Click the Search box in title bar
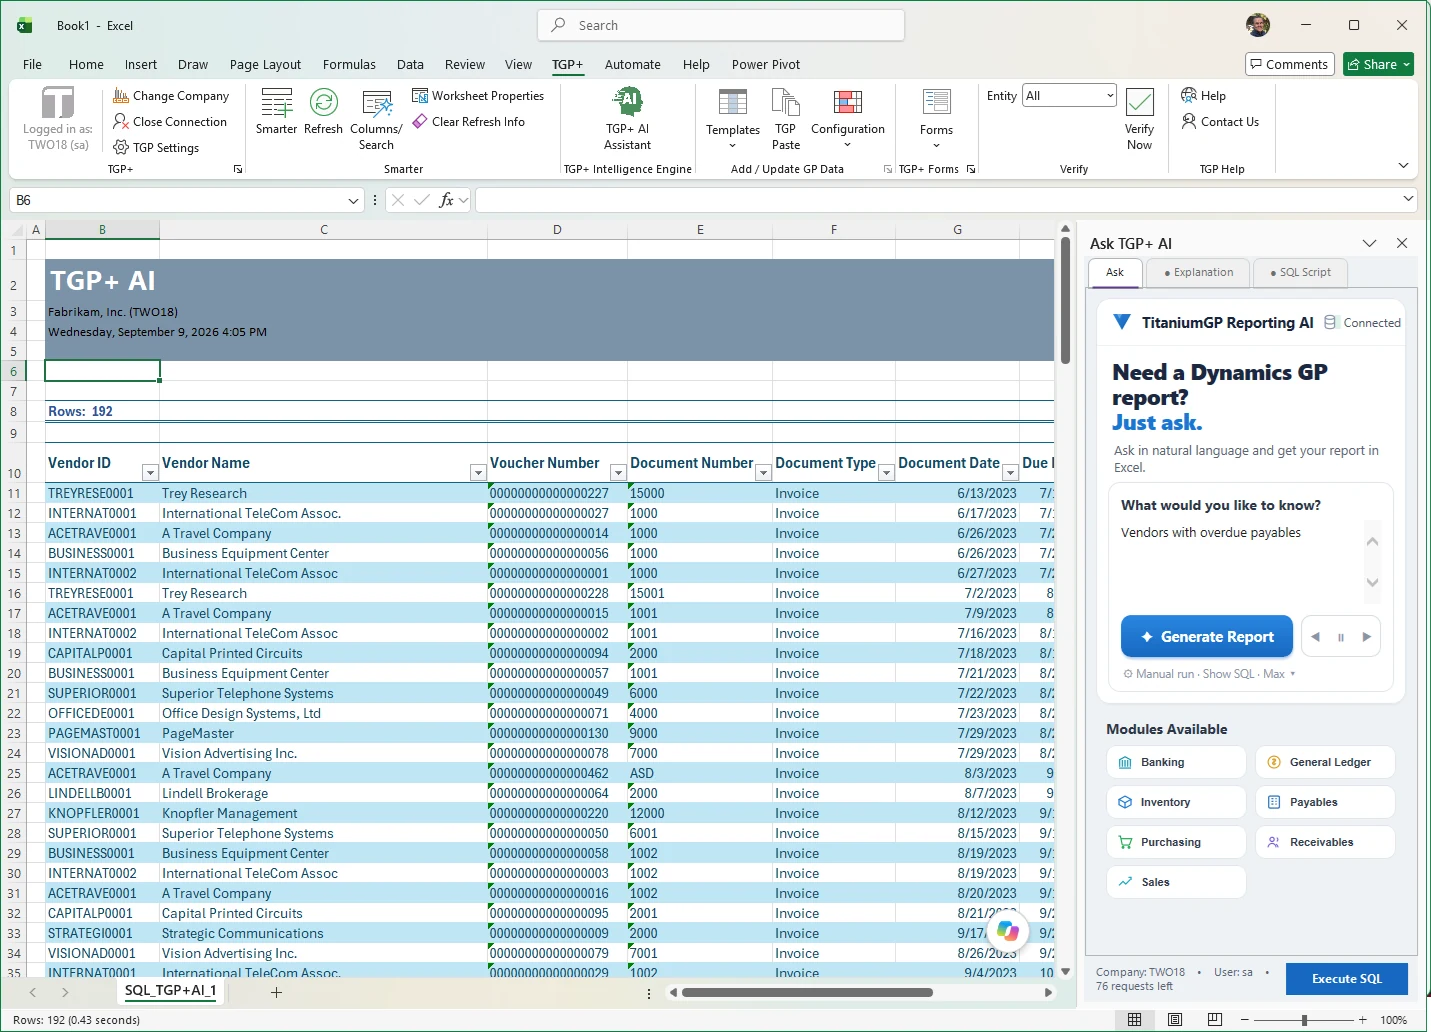This screenshot has height=1032, width=1431. 721,25
